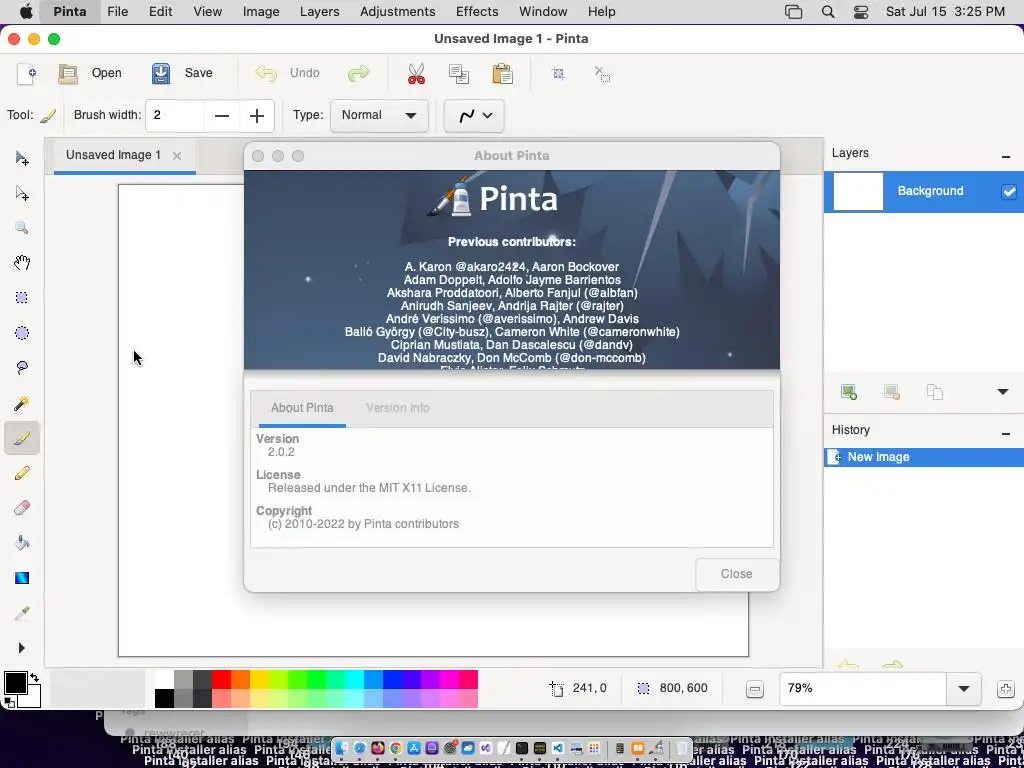Add new layer icon in Layers panel
The image size is (1024, 768).
tap(848, 392)
